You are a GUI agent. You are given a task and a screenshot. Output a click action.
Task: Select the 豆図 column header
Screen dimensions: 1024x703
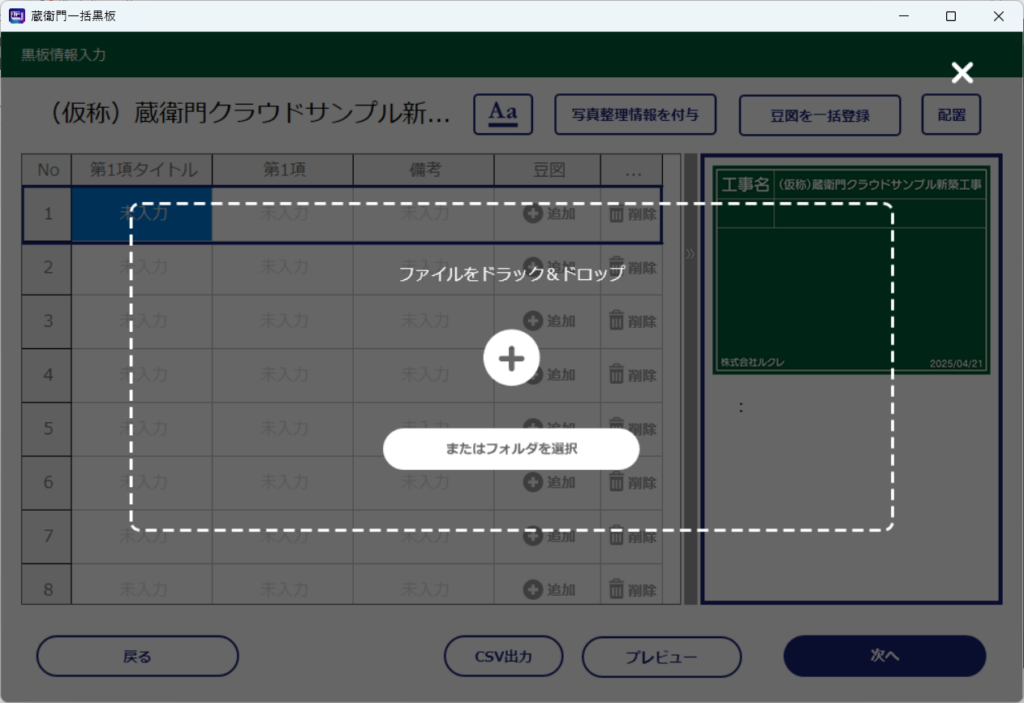547,171
